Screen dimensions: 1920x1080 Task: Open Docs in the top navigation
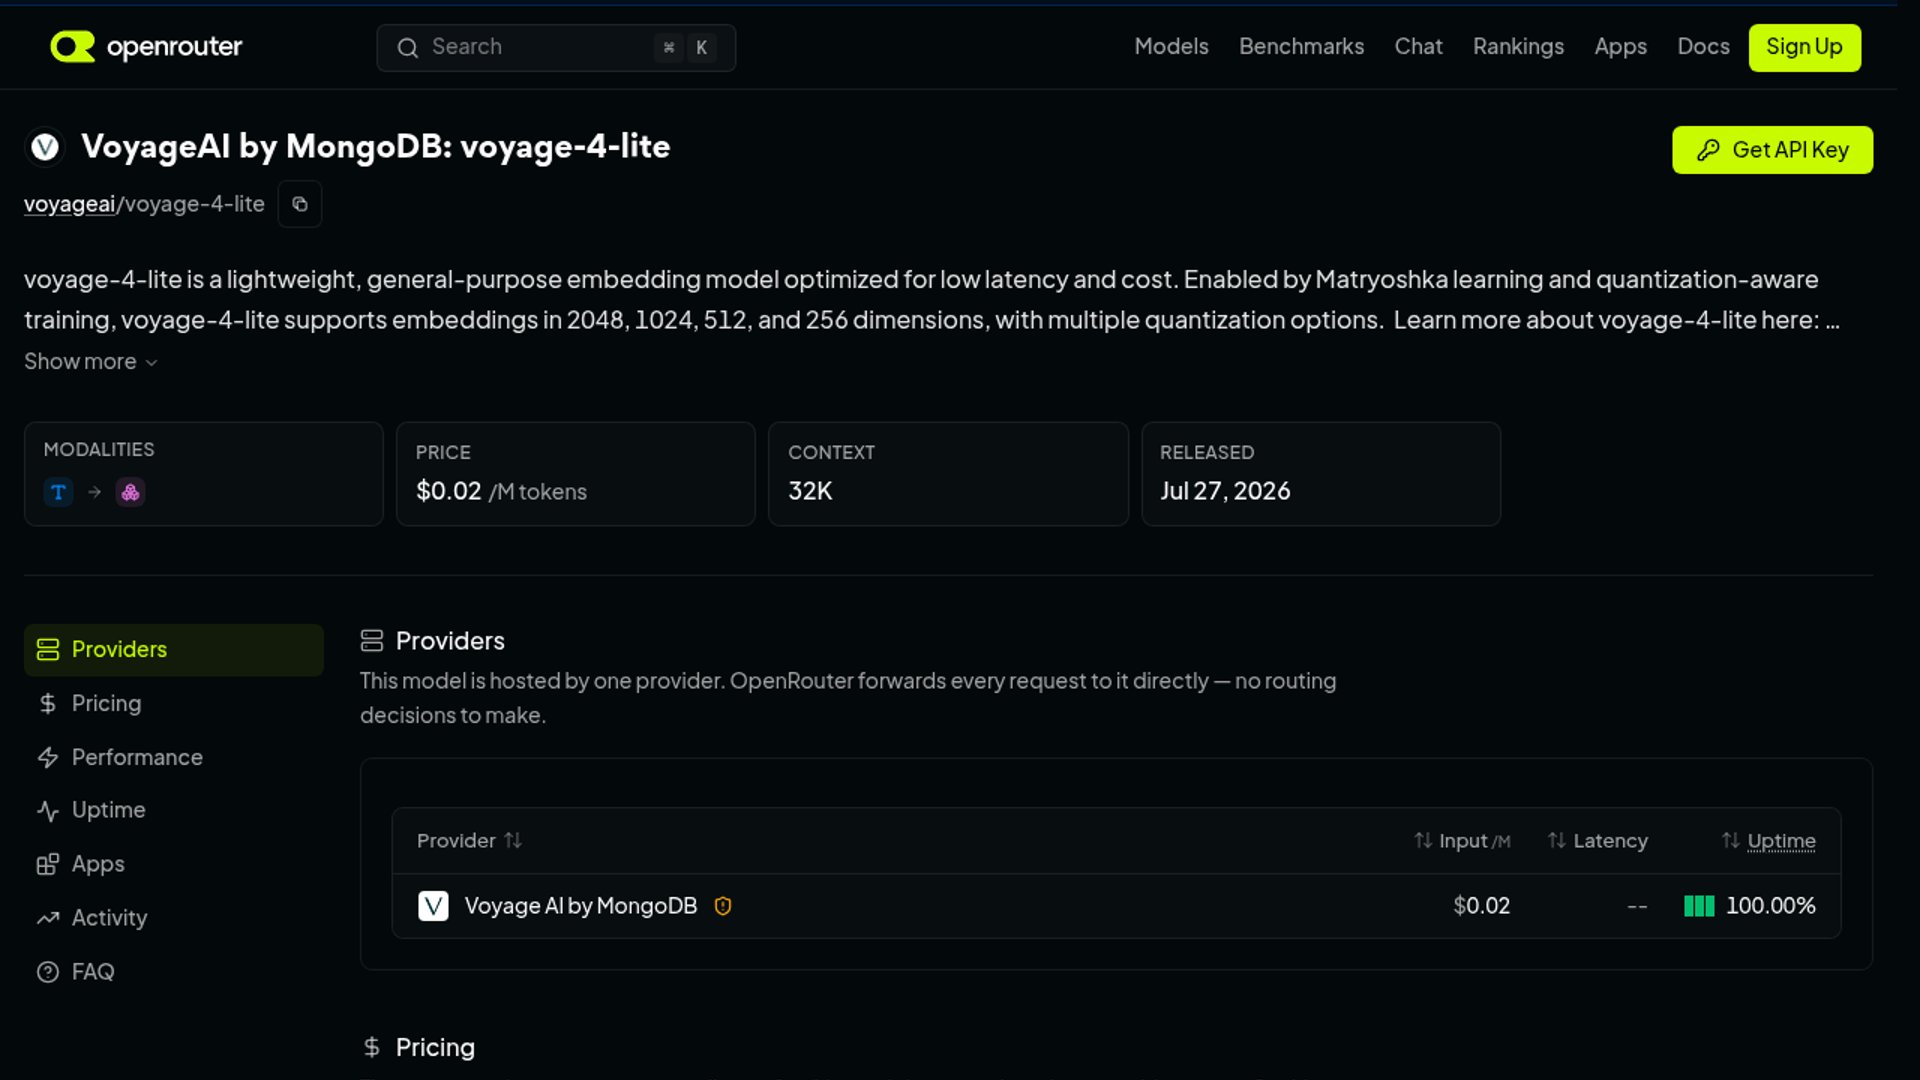coord(1703,47)
